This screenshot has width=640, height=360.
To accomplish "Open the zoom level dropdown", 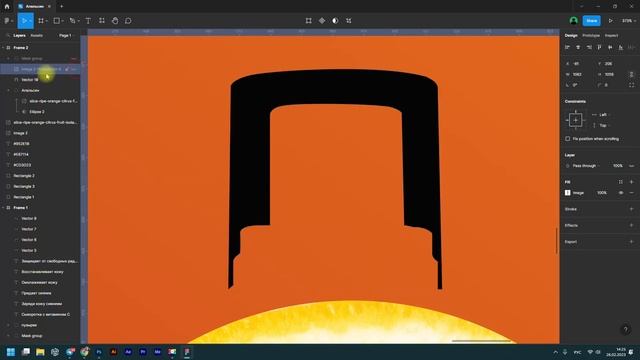I will point(629,21).
